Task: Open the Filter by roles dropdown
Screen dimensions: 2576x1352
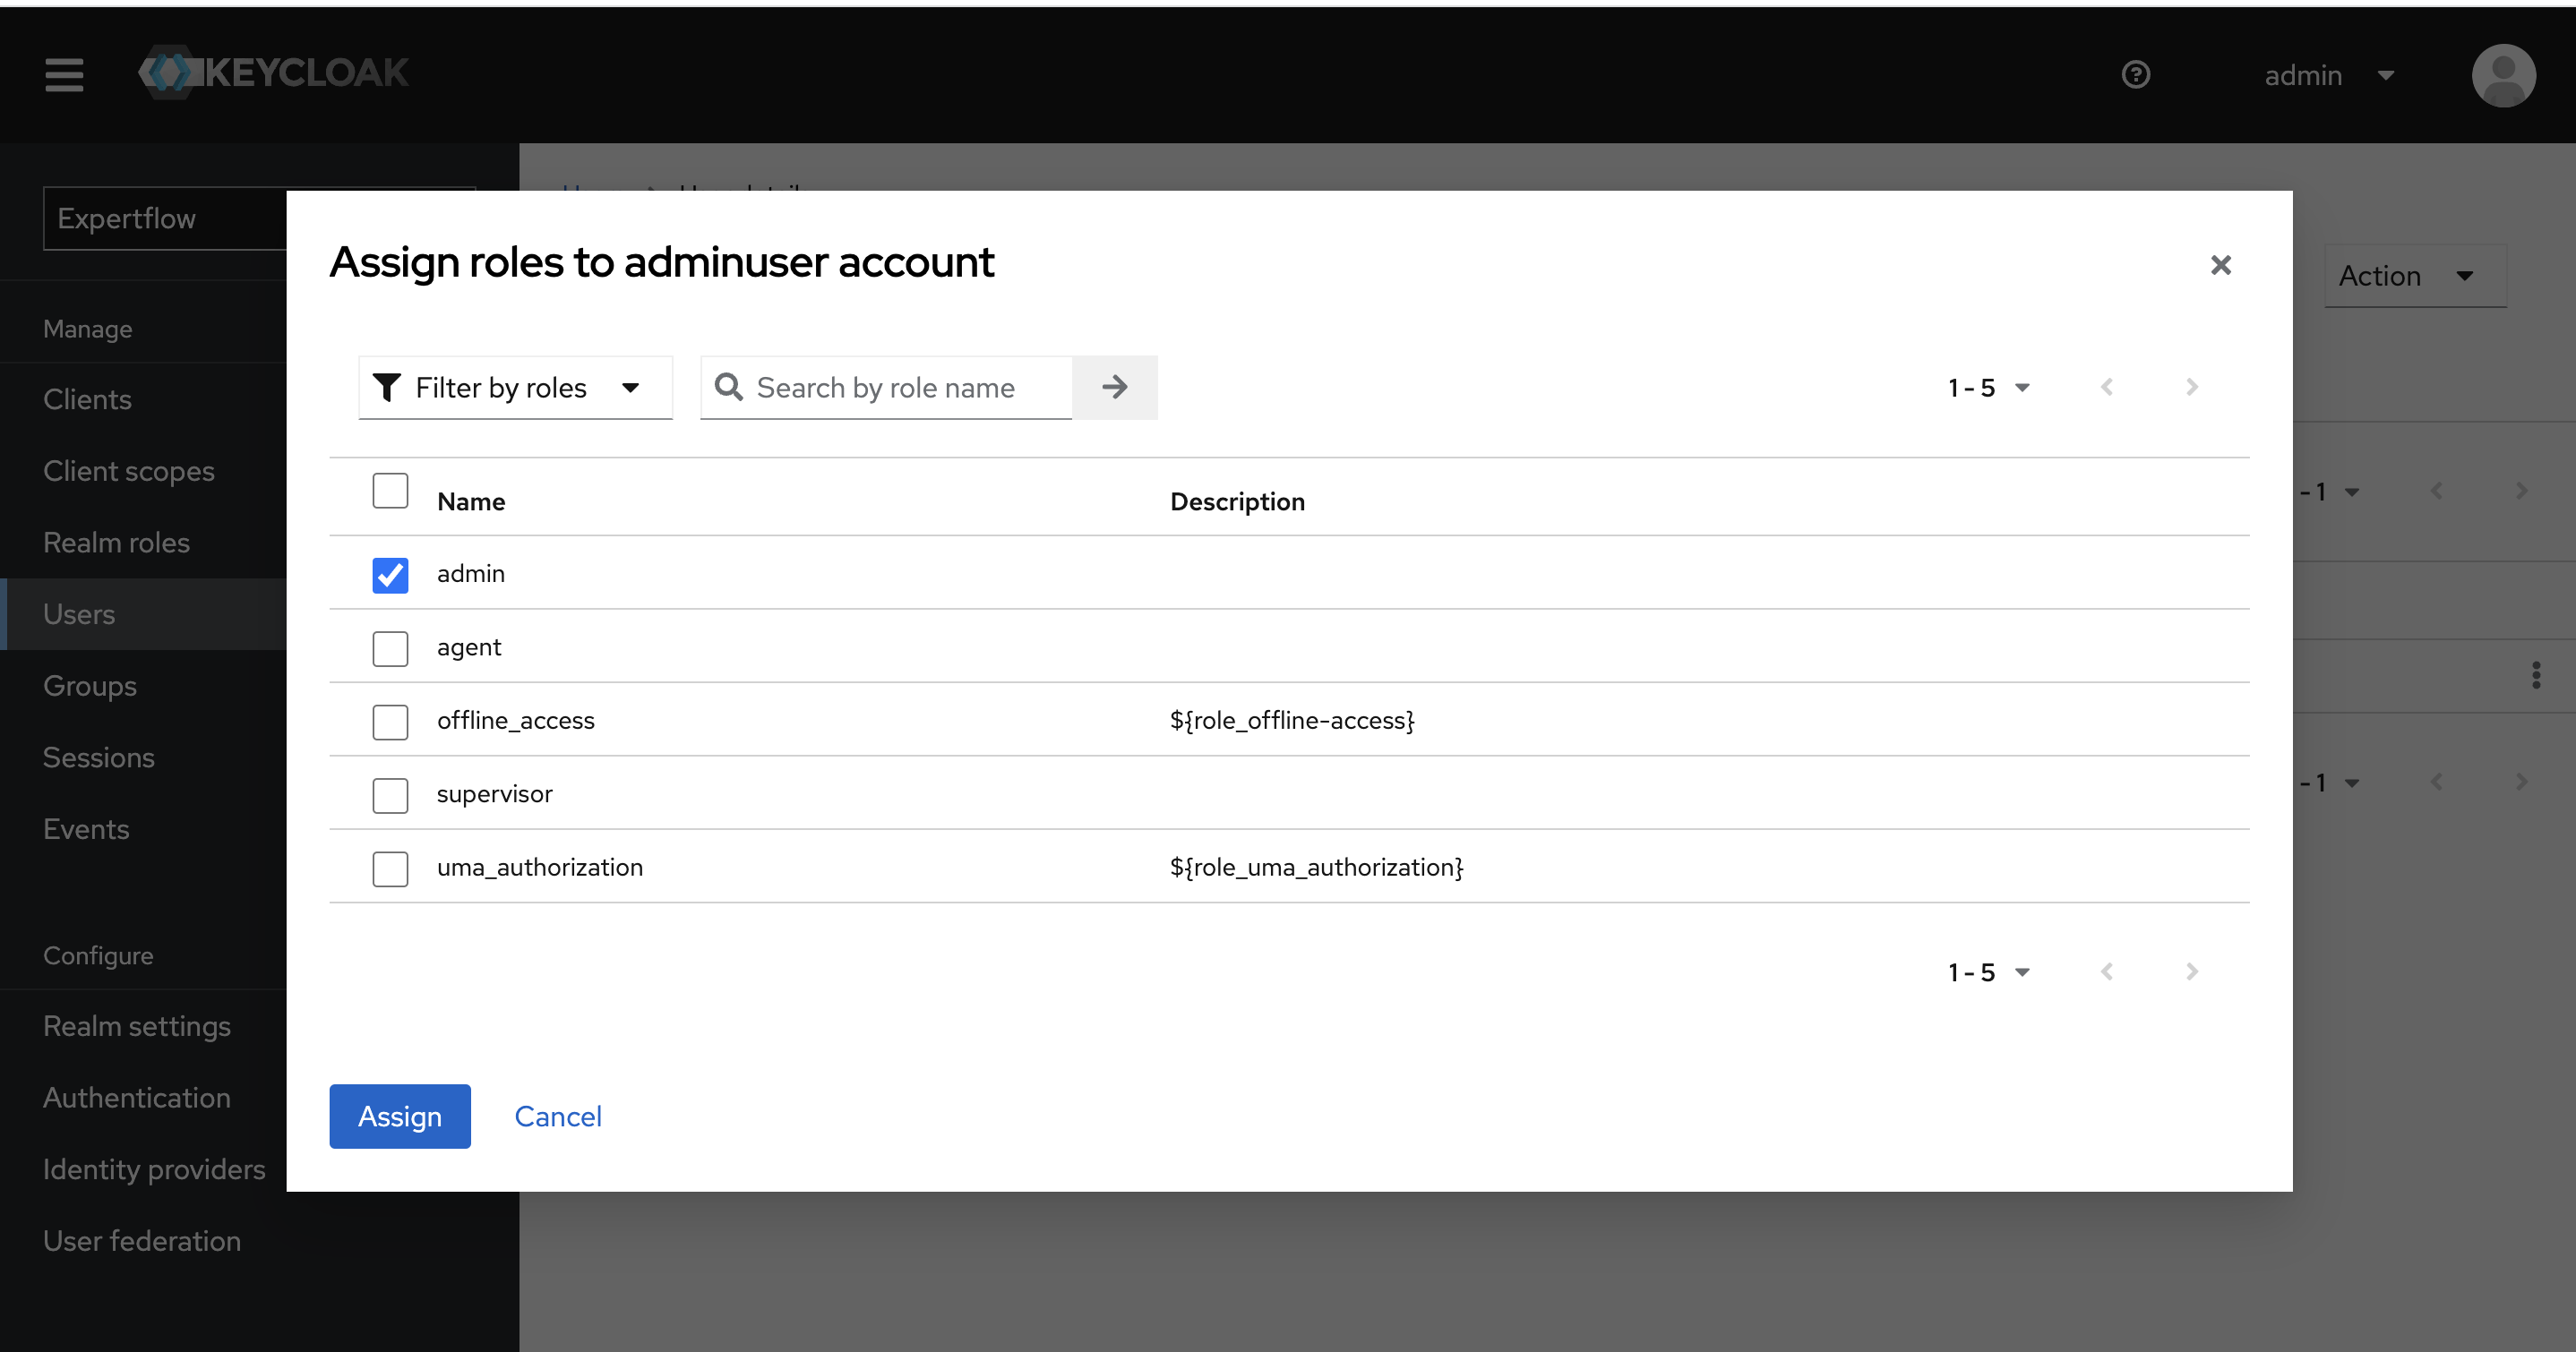Action: 514,387
